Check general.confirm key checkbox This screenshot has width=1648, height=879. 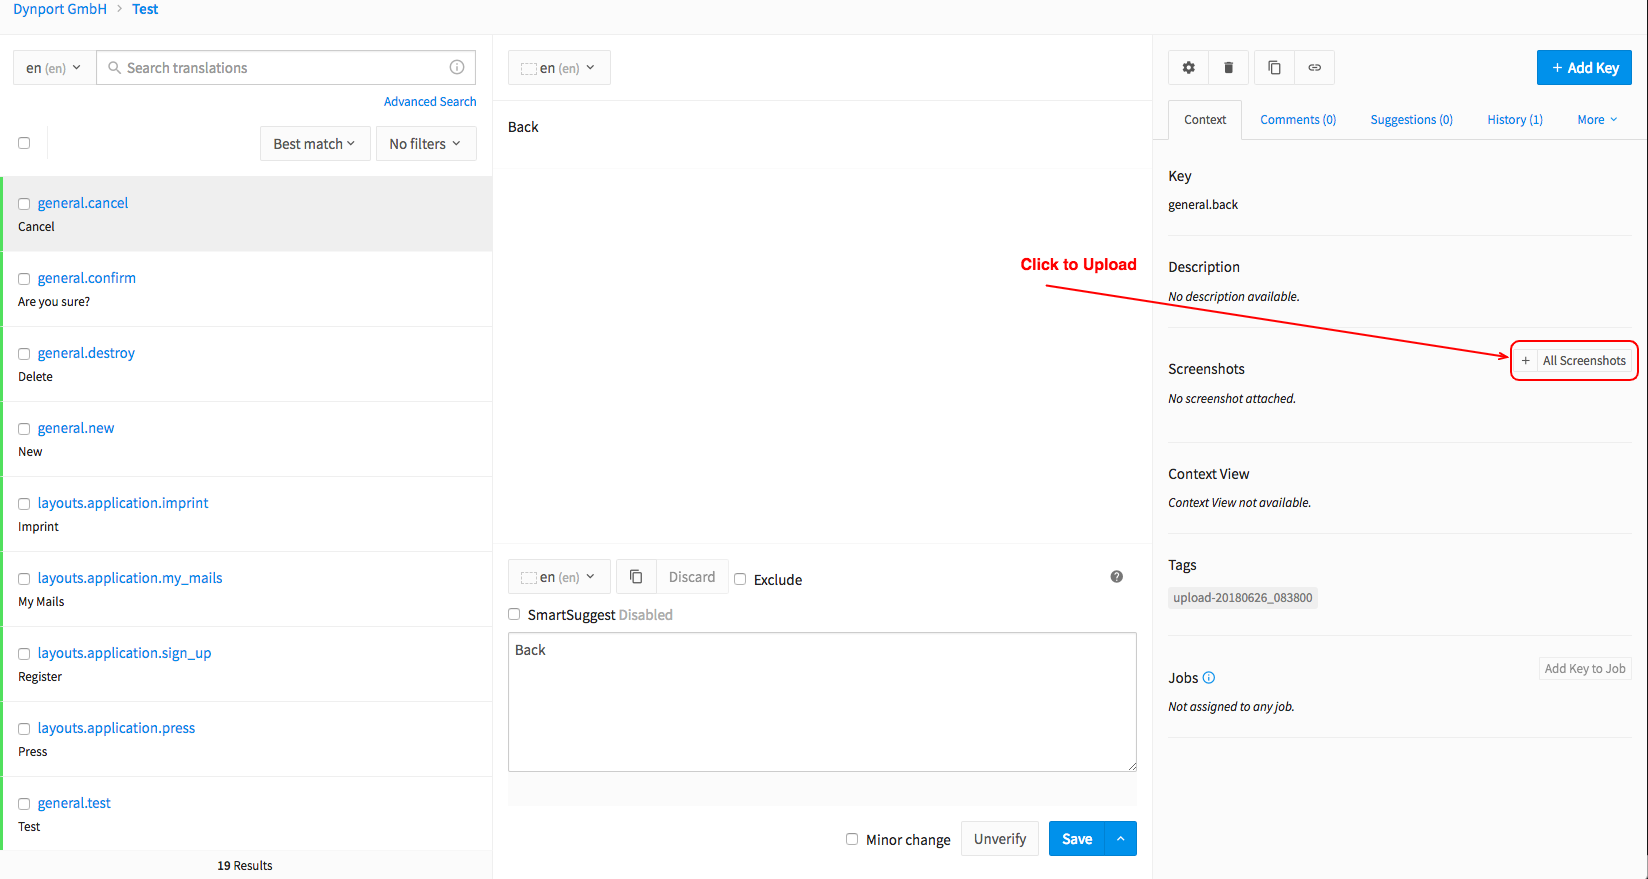click(24, 279)
